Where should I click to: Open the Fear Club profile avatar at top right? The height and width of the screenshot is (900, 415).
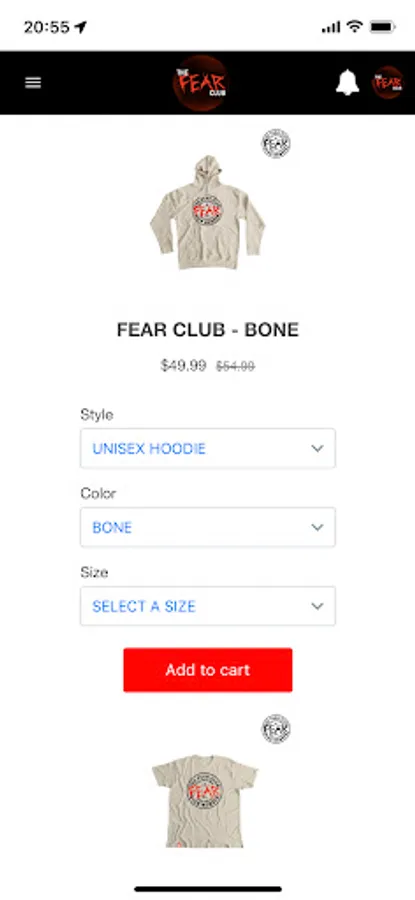pos(388,83)
